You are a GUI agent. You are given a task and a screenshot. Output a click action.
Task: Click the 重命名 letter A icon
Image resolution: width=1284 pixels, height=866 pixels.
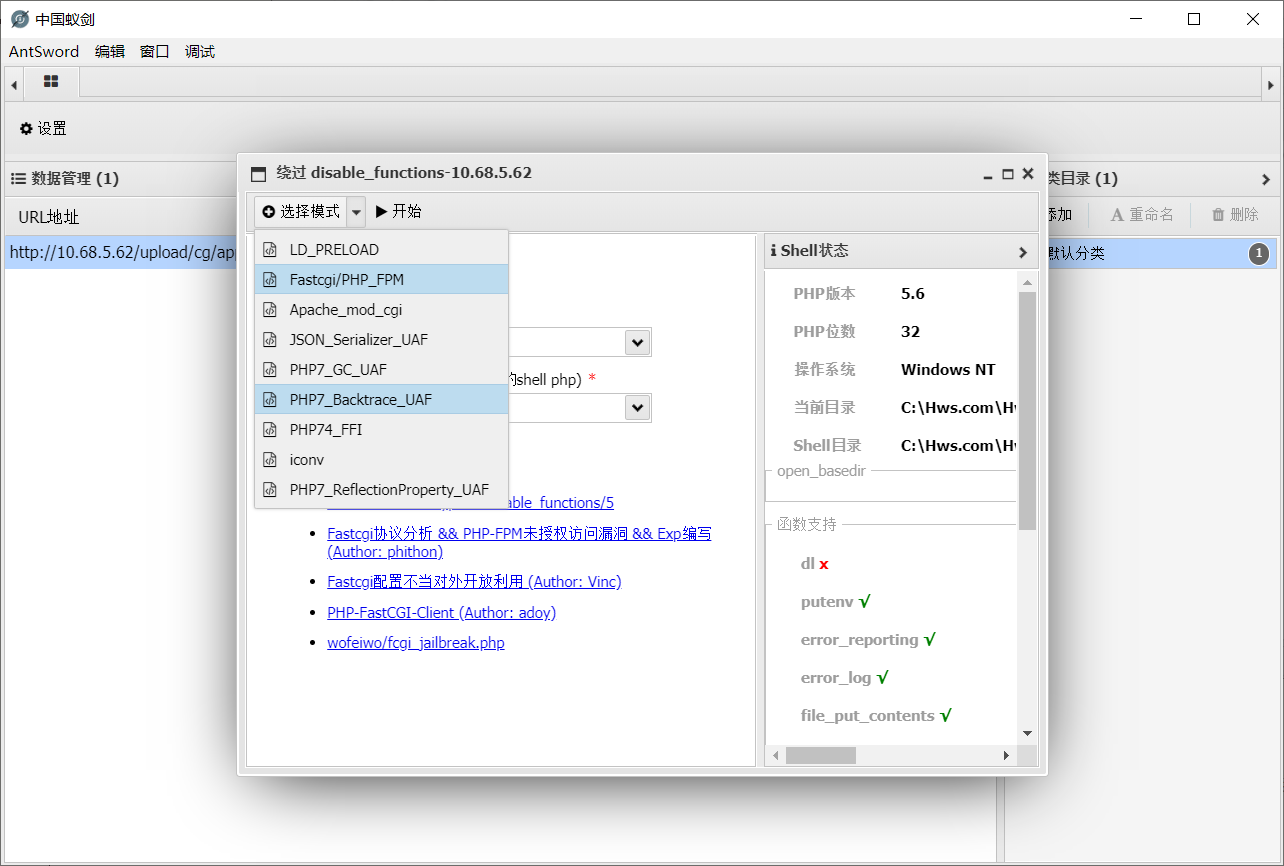pyautogui.click(x=1118, y=215)
